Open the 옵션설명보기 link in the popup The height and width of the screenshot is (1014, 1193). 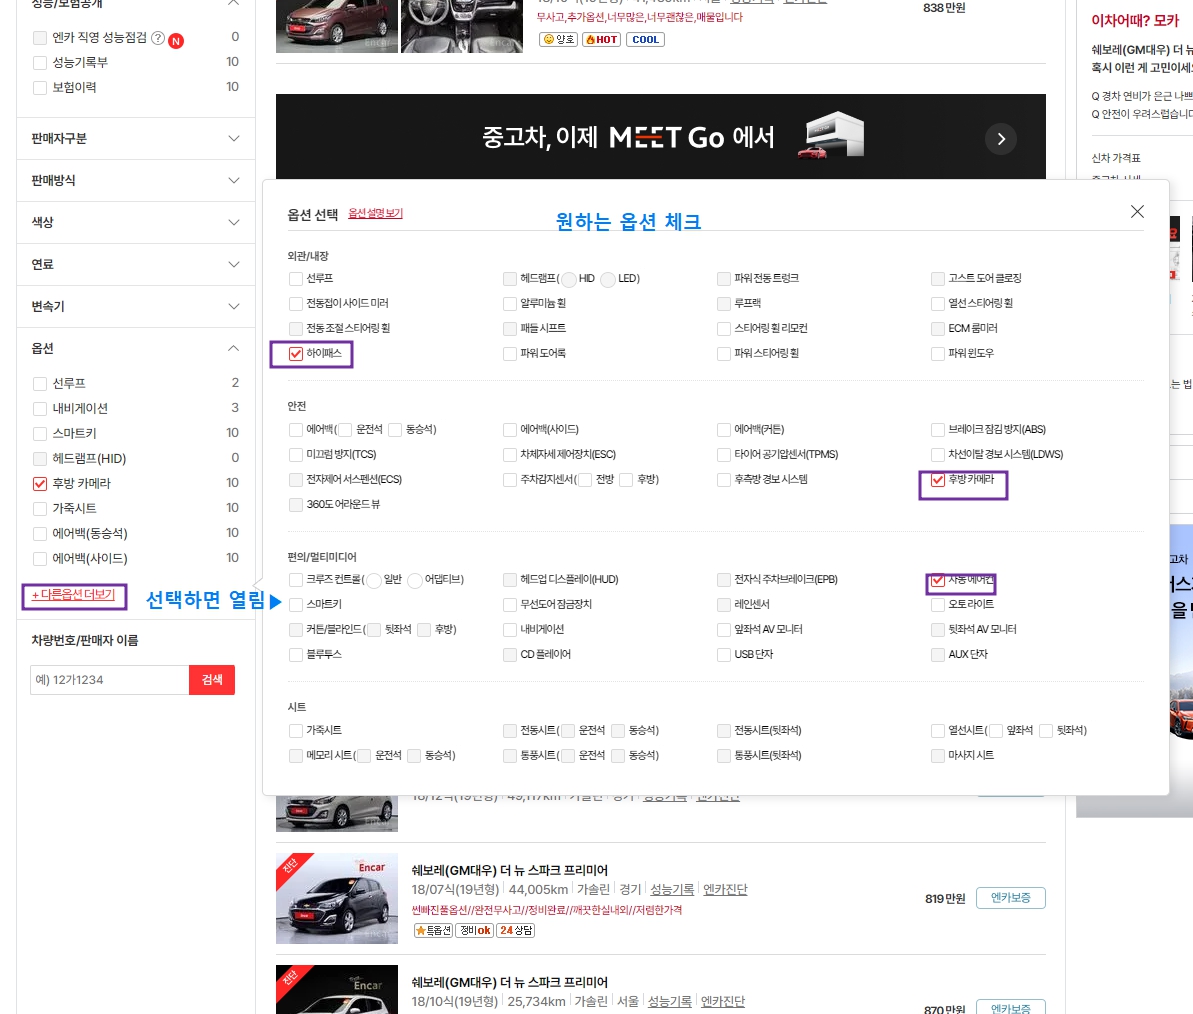(x=375, y=214)
